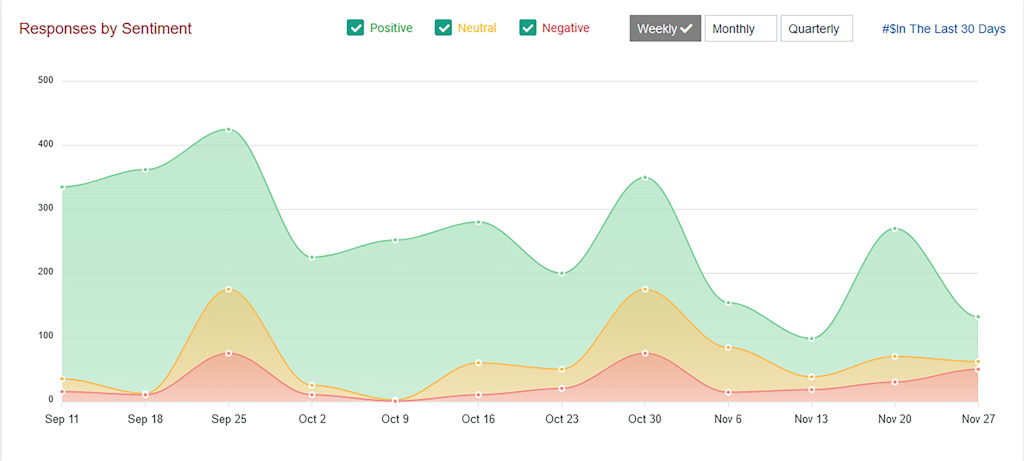Click the Positive data point at Sep 25

pyautogui.click(x=229, y=129)
